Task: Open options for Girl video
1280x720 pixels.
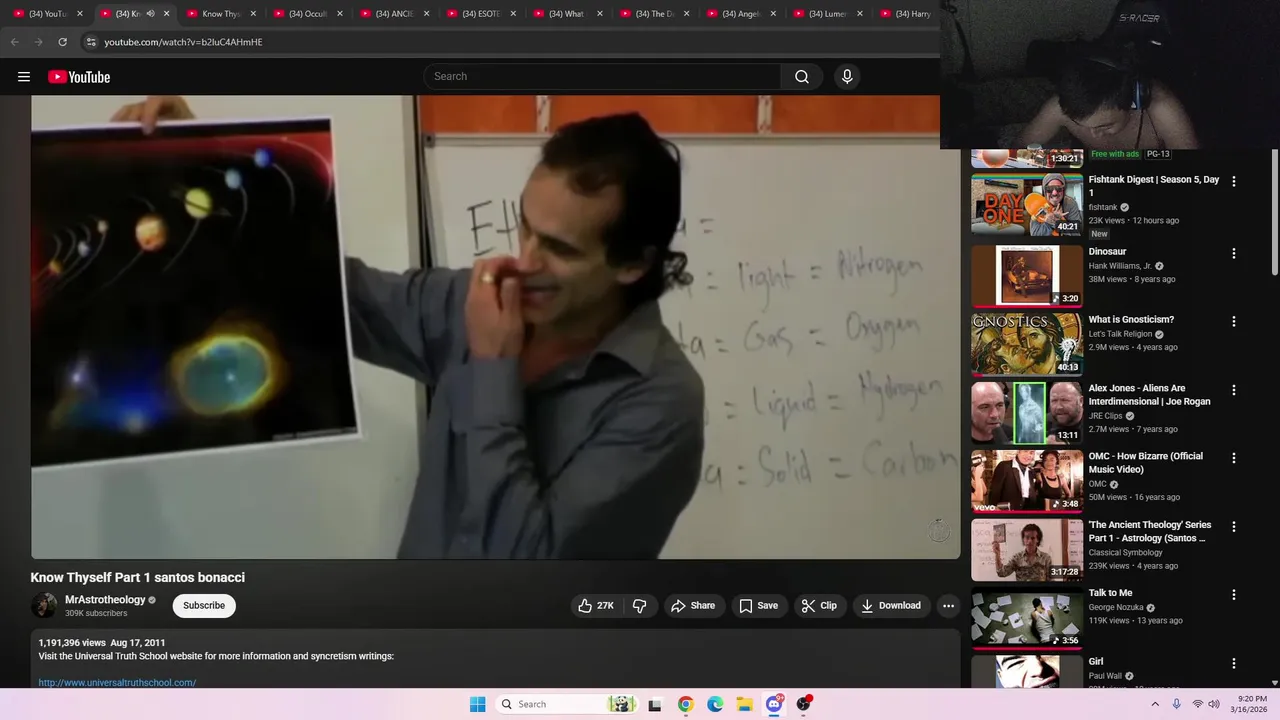Action: (1234, 663)
